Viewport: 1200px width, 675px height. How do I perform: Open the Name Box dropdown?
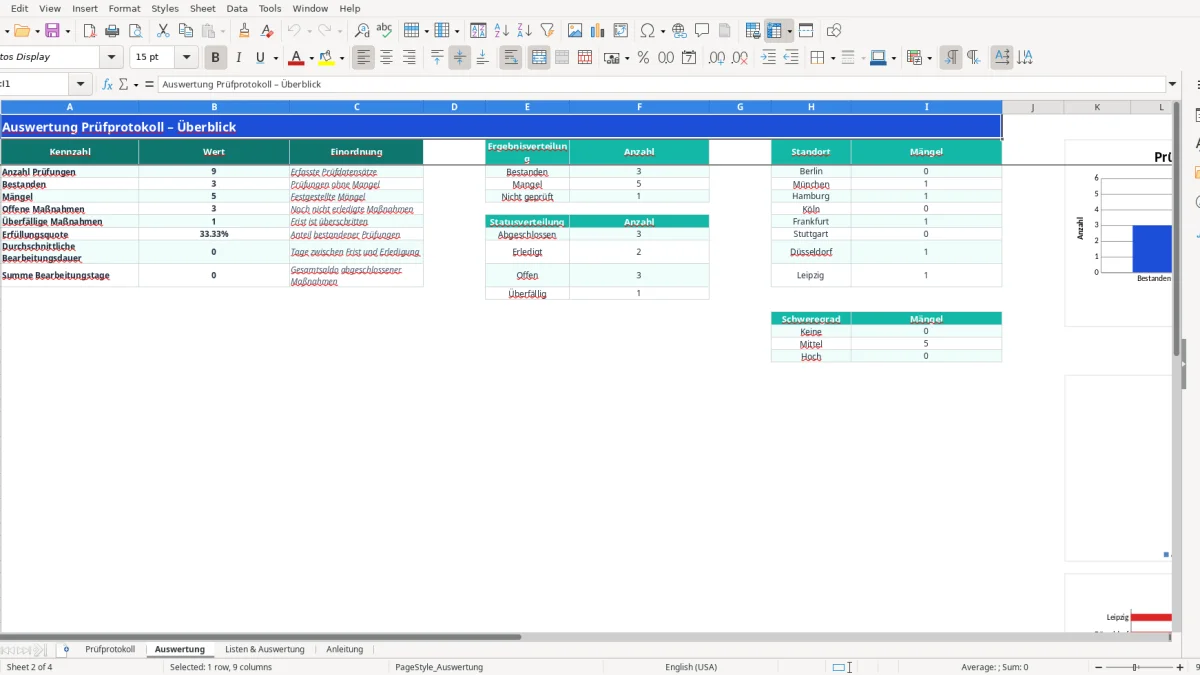81,84
